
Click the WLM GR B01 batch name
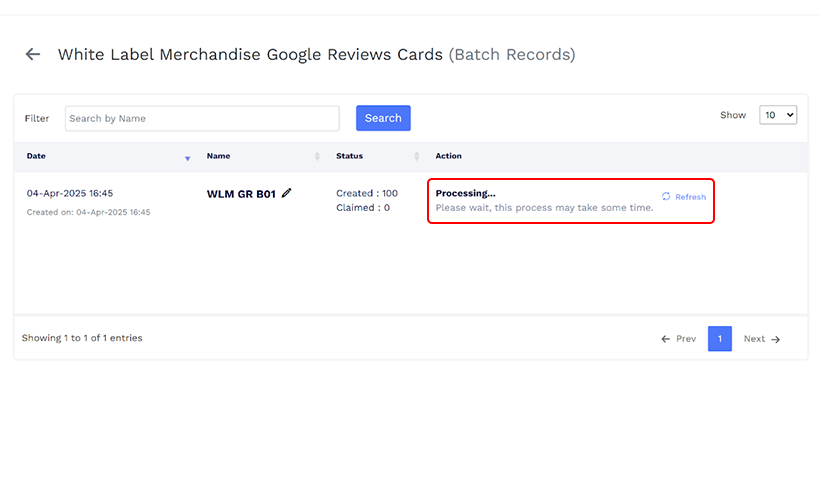241,194
